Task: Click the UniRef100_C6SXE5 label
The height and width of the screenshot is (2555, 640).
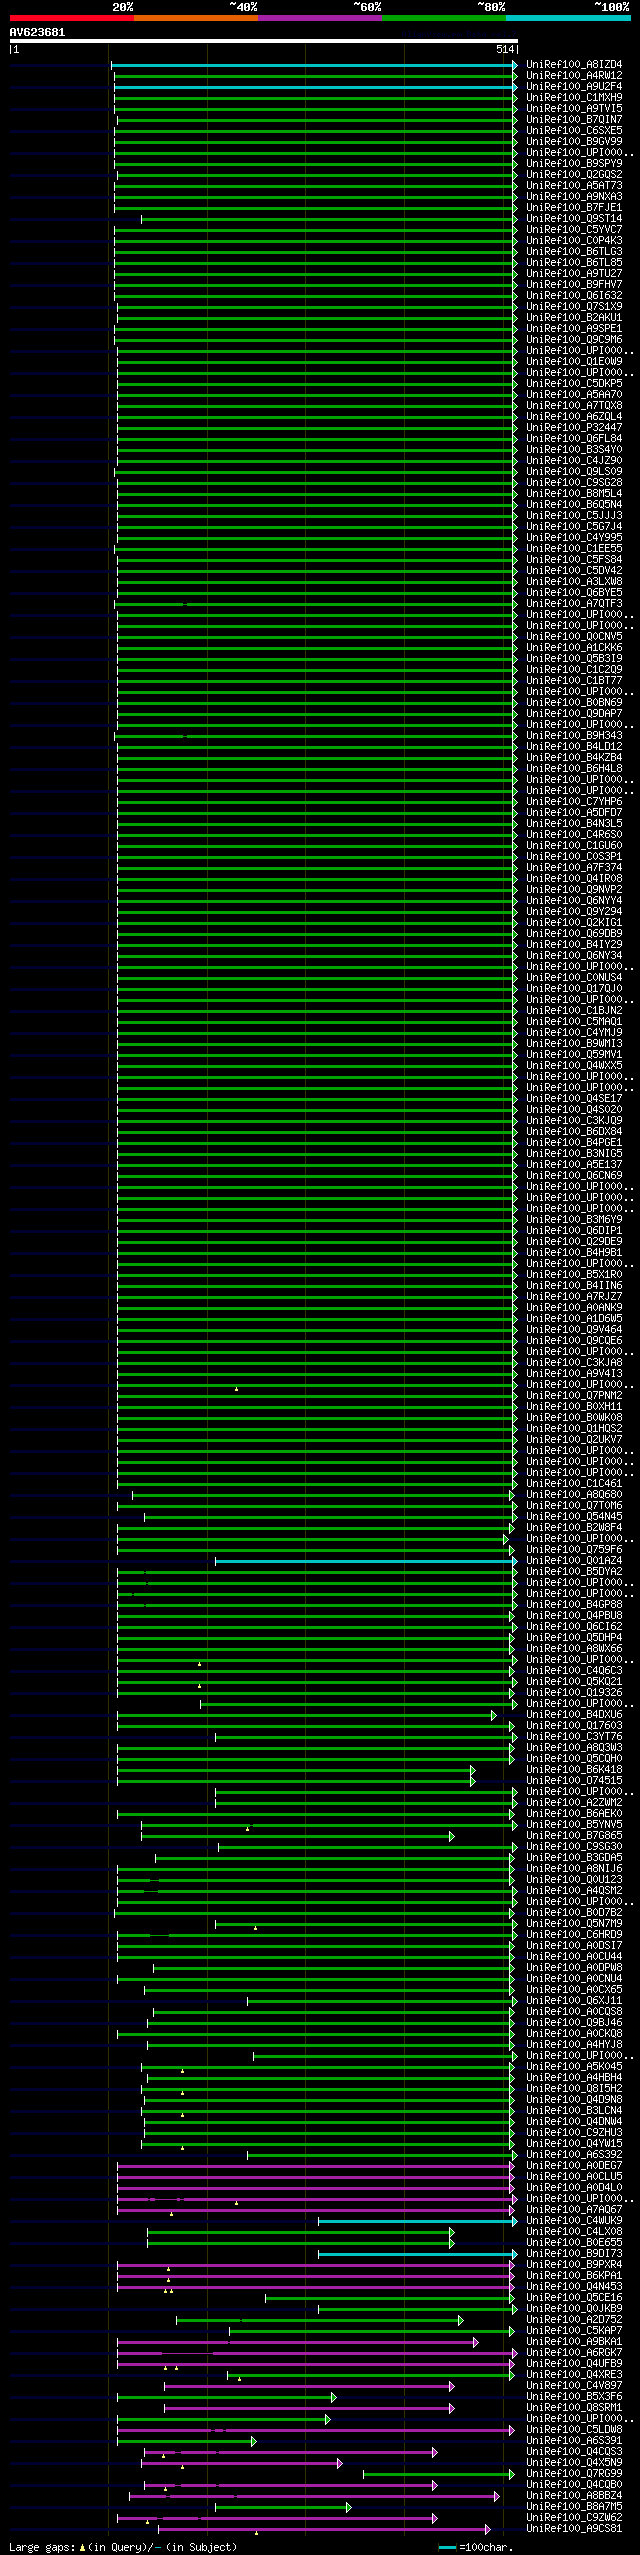Action: (574, 131)
